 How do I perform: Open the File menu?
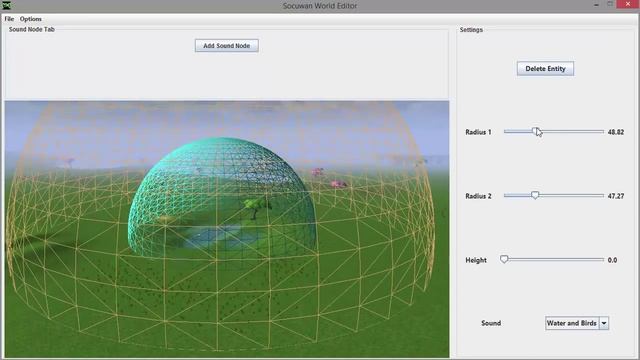pos(9,19)
